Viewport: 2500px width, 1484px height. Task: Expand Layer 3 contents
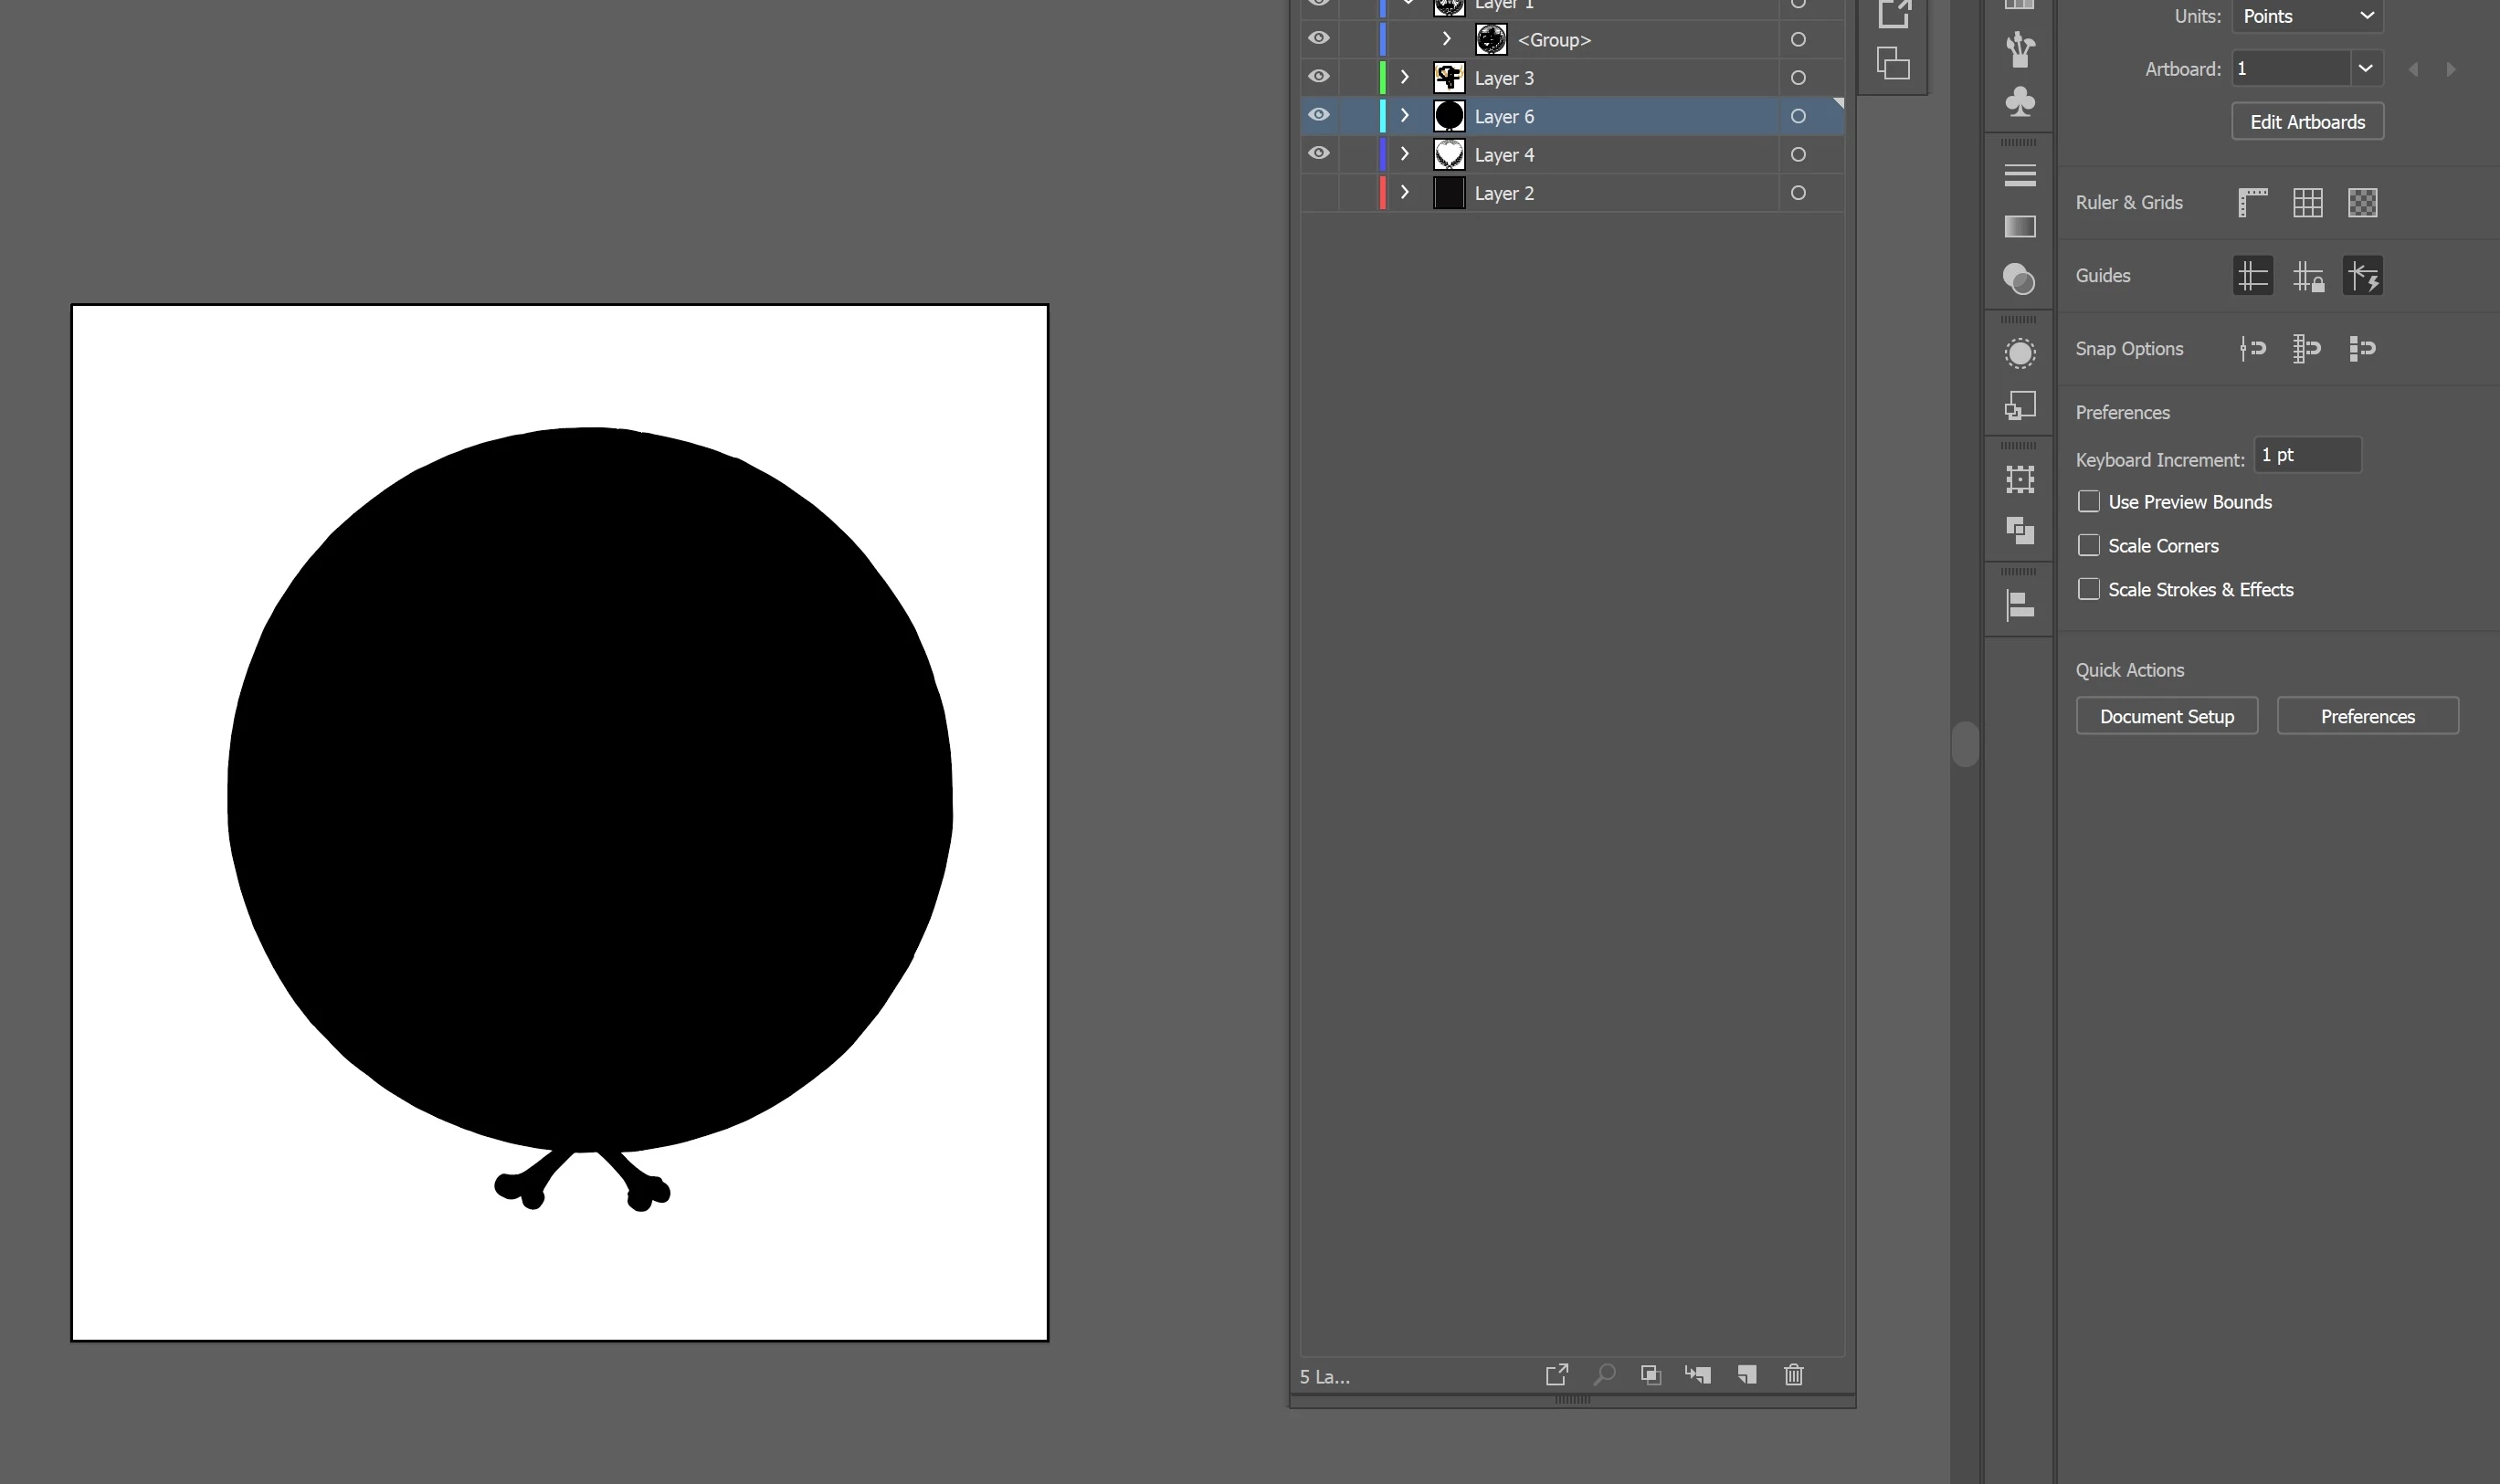point(1404,77)
